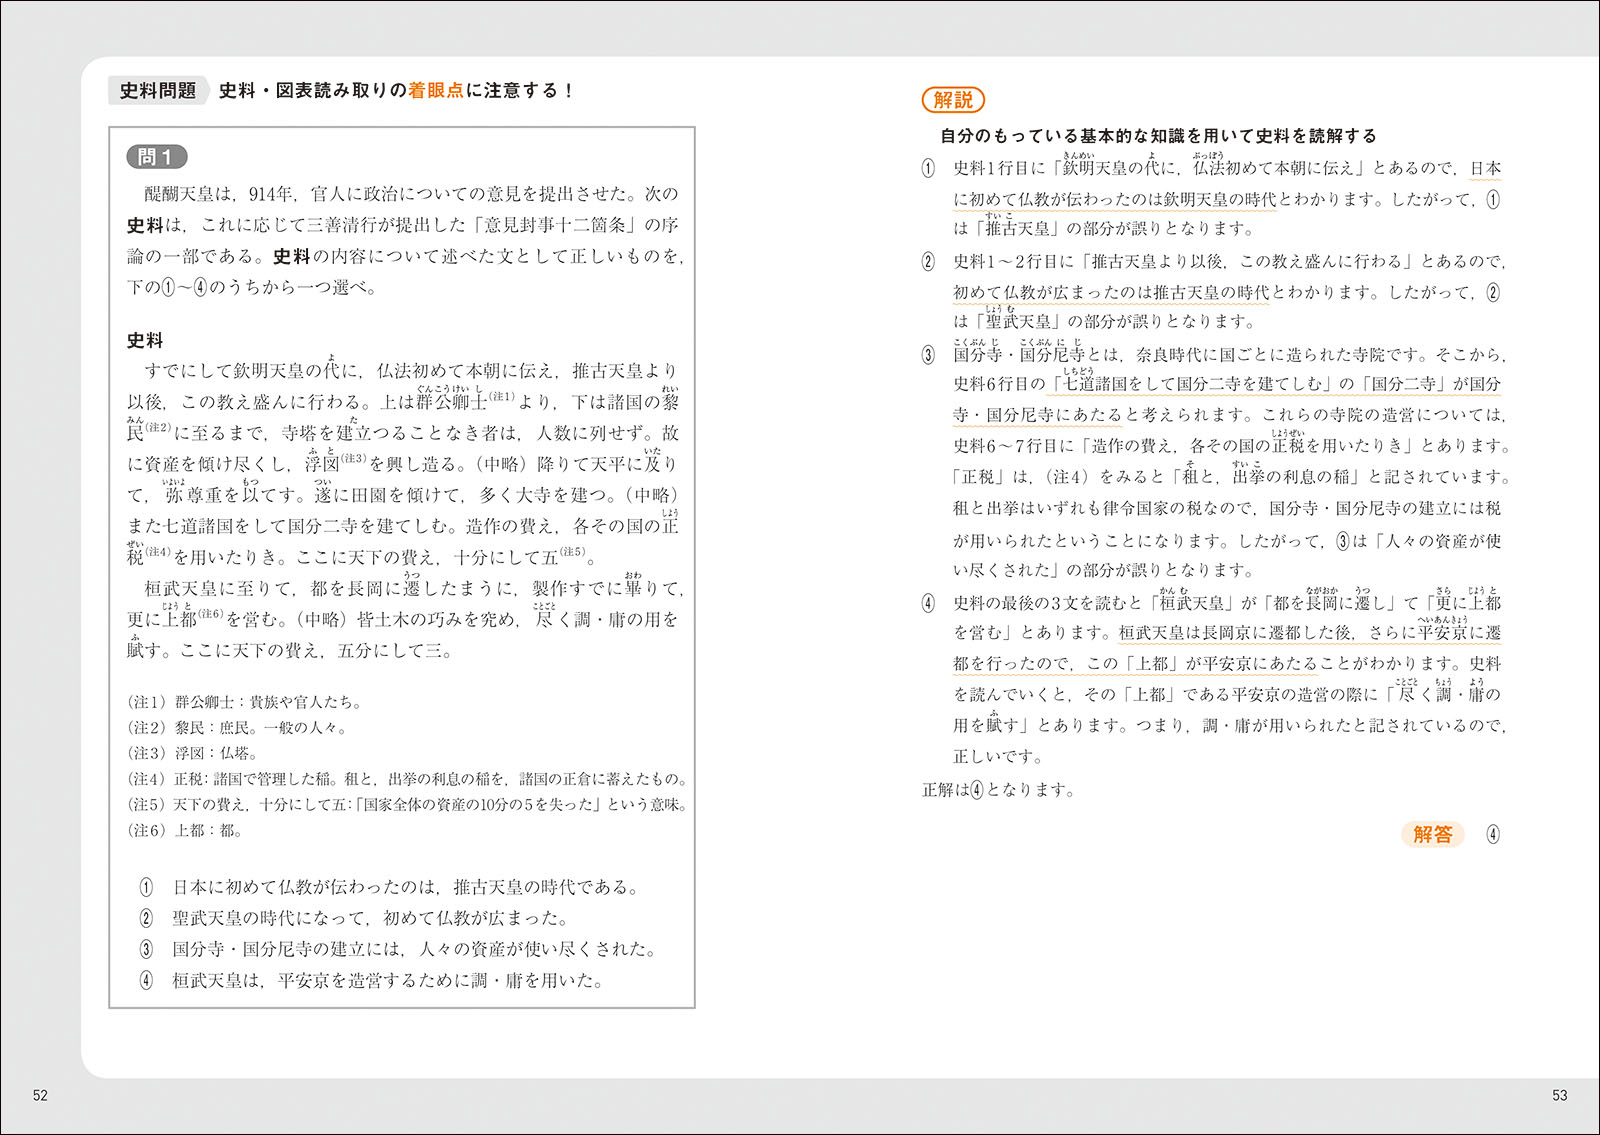
Task: Click footnote (注4) 正税
Action: tap(408, 779)
